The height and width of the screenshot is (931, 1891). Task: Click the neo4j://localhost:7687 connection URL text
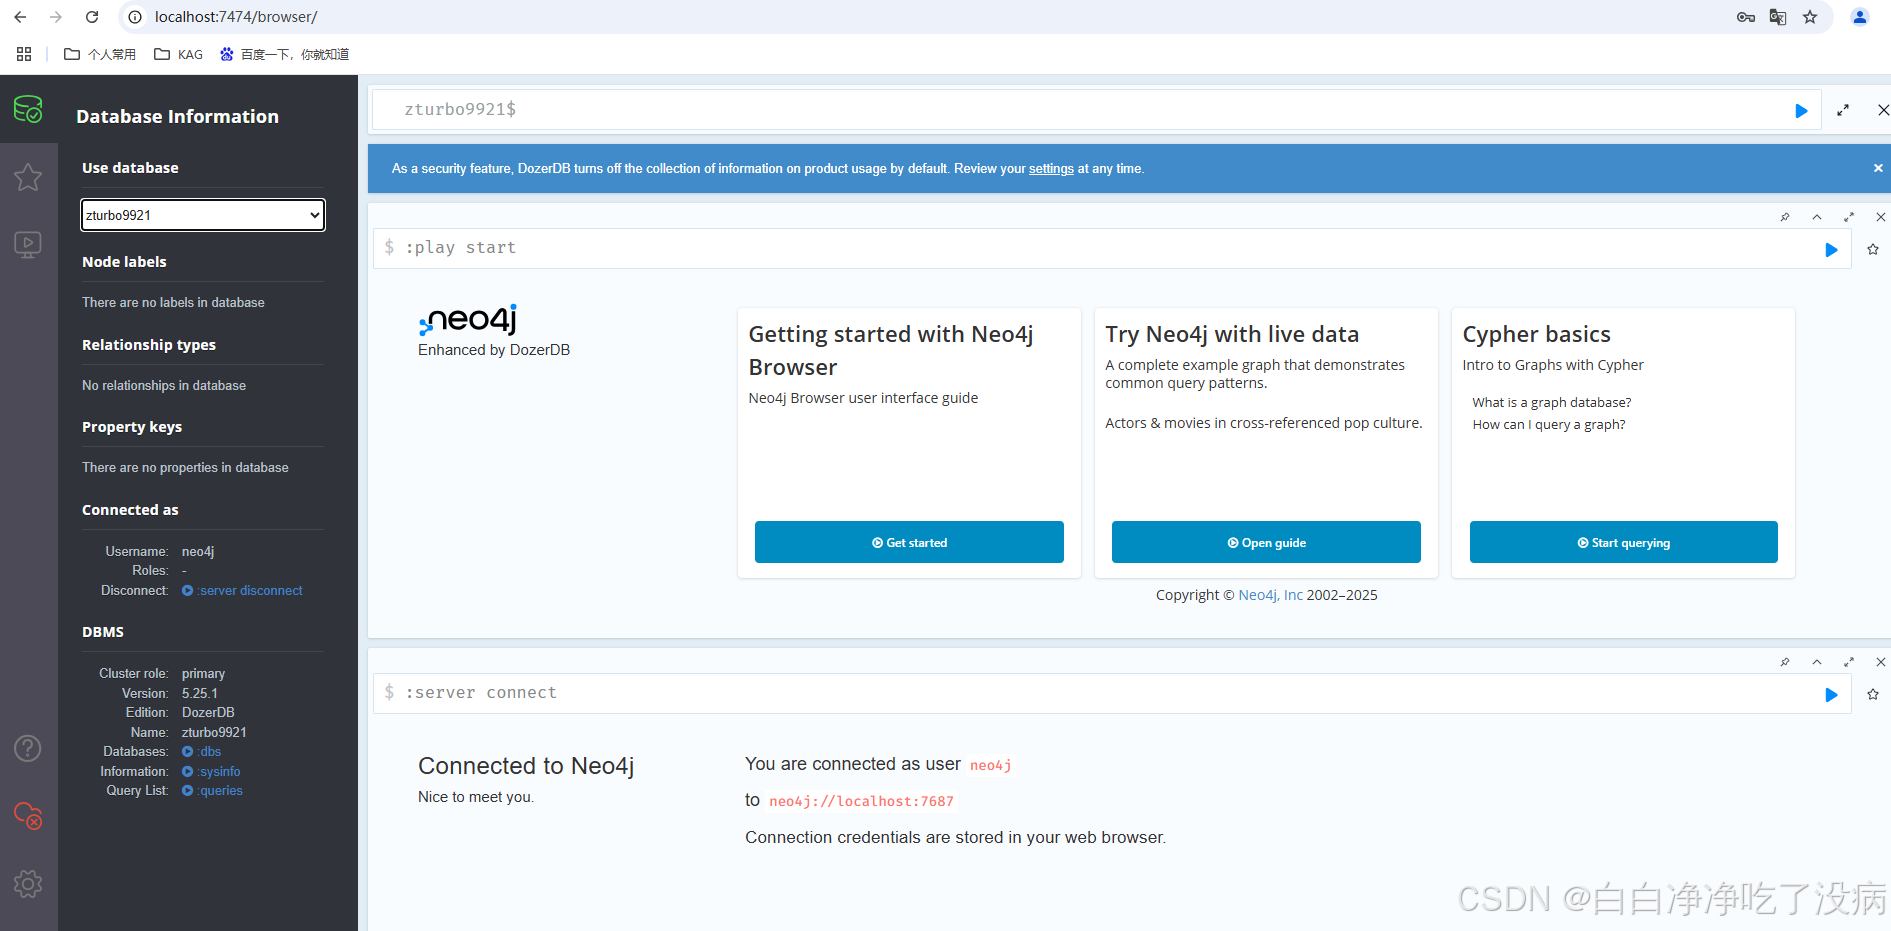[x=861, y=801]
